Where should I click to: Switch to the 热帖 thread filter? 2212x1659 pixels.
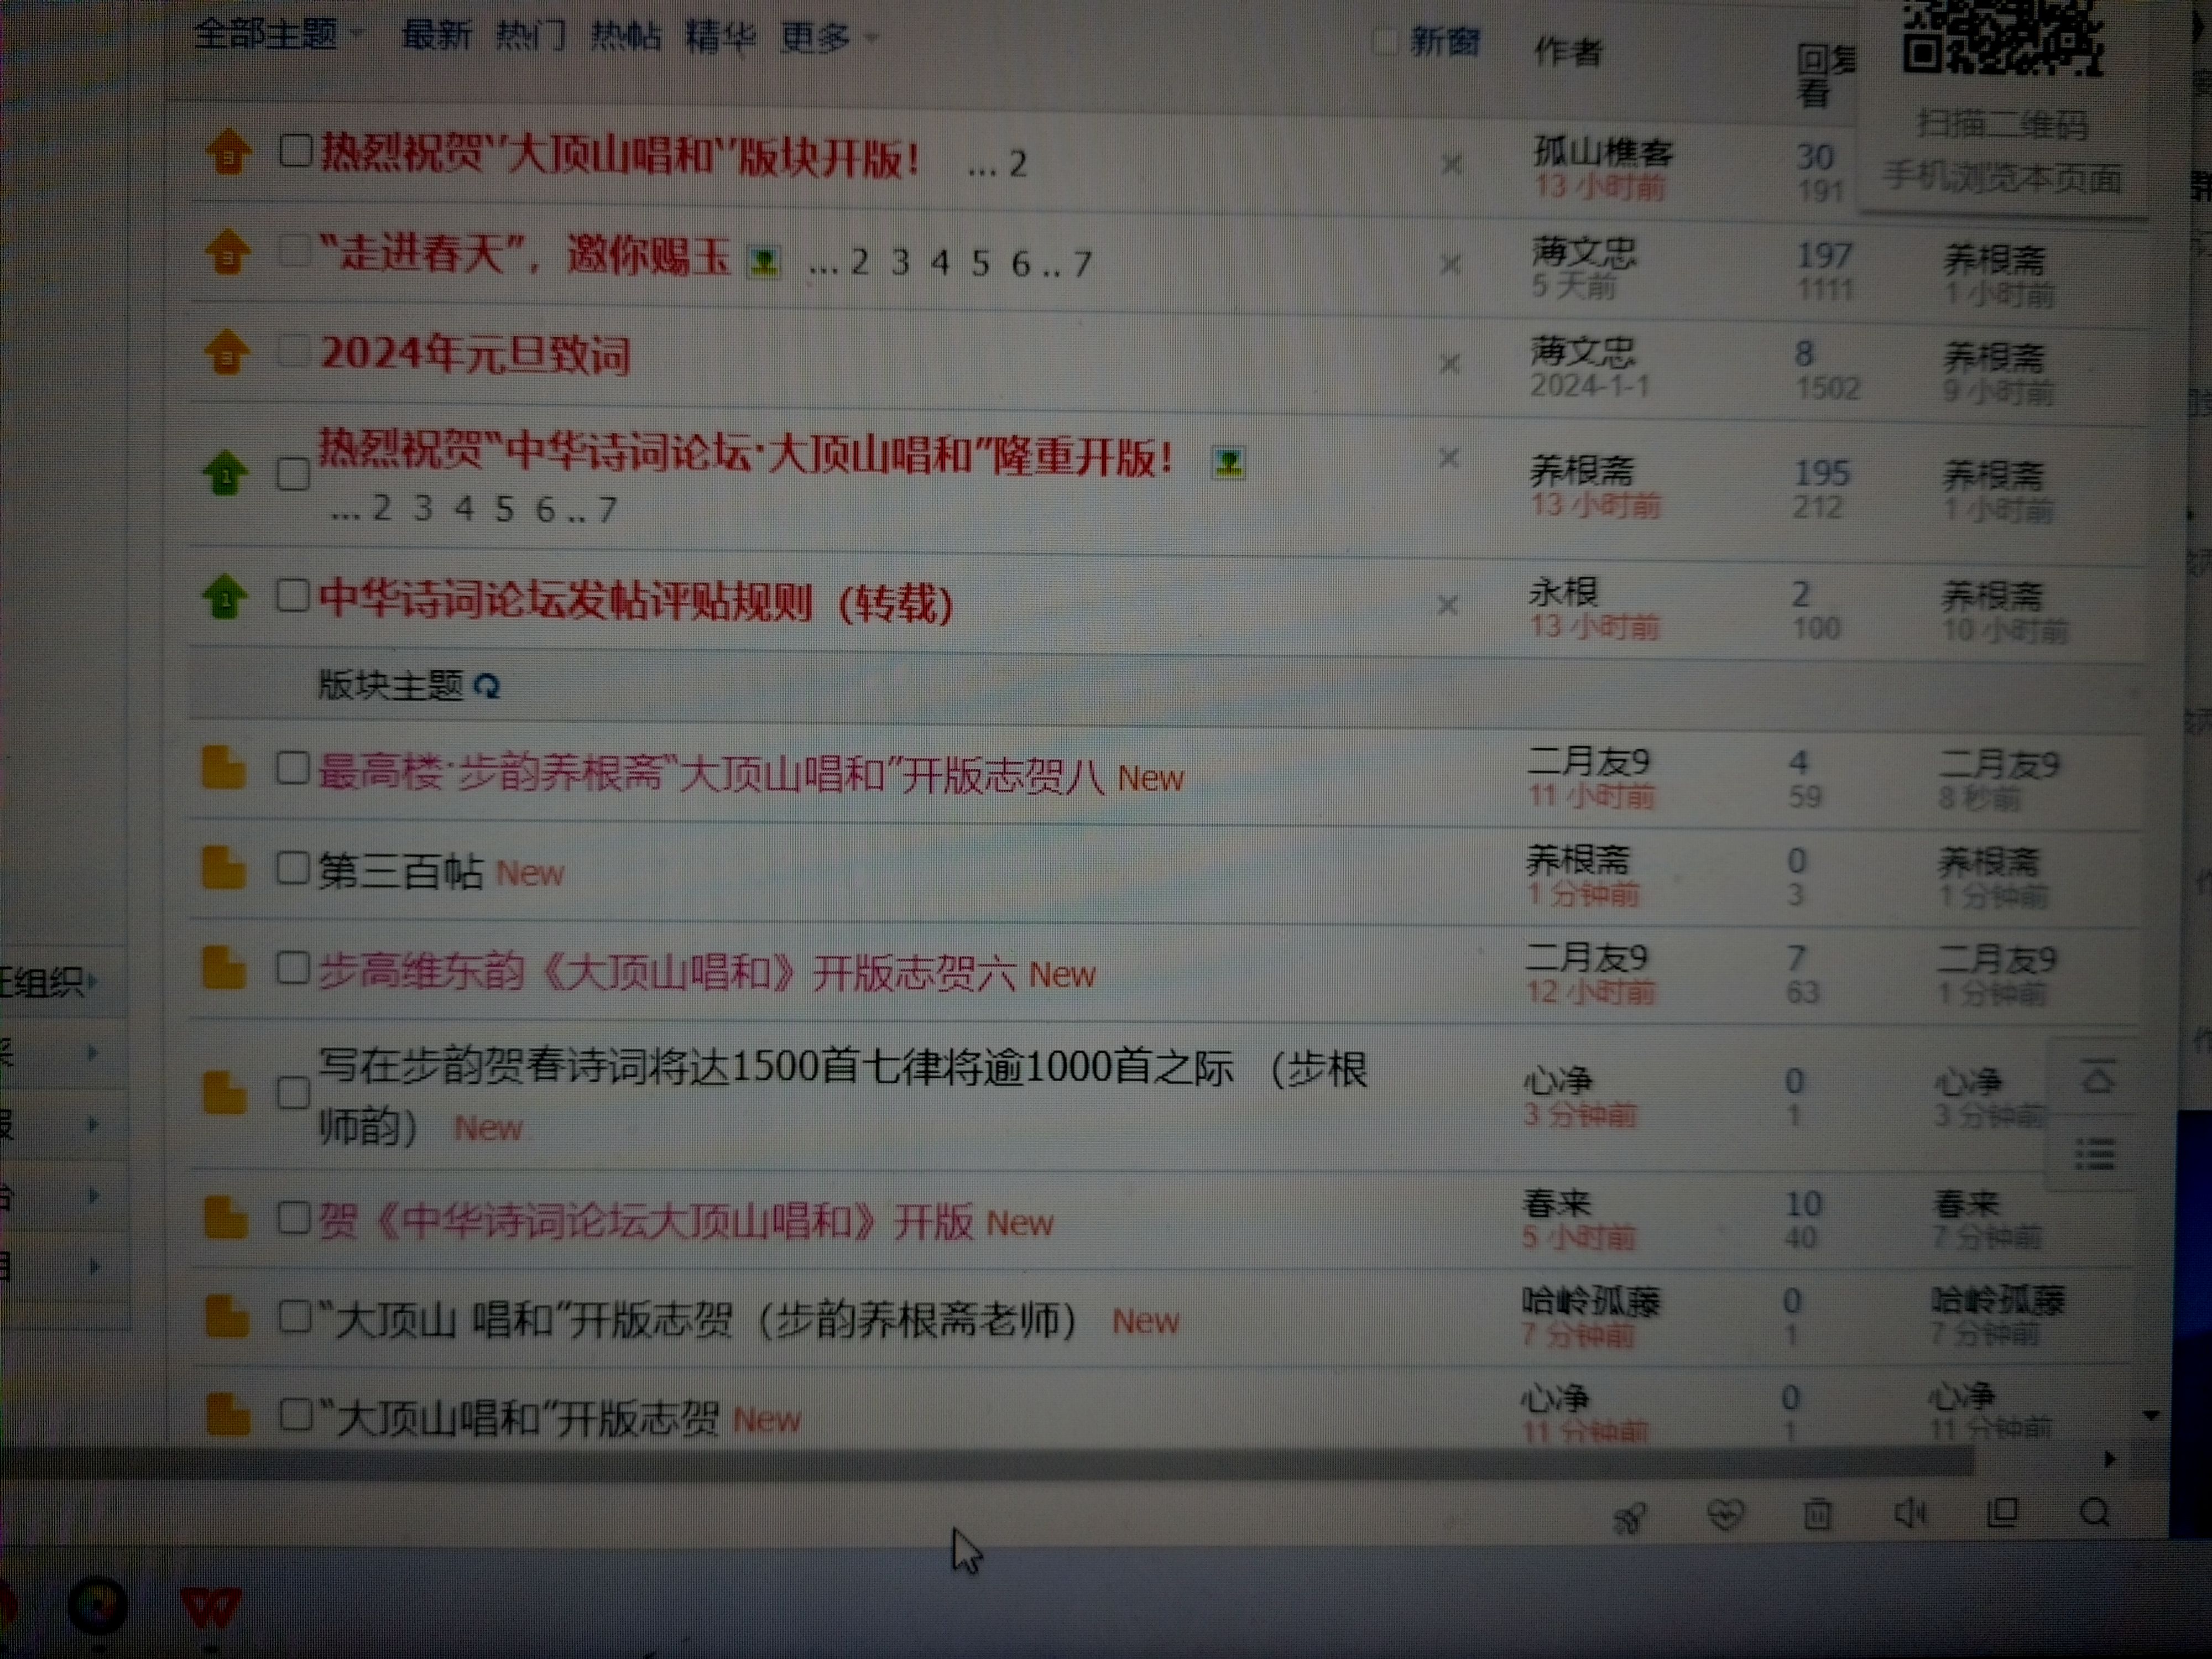coord(625,36)
